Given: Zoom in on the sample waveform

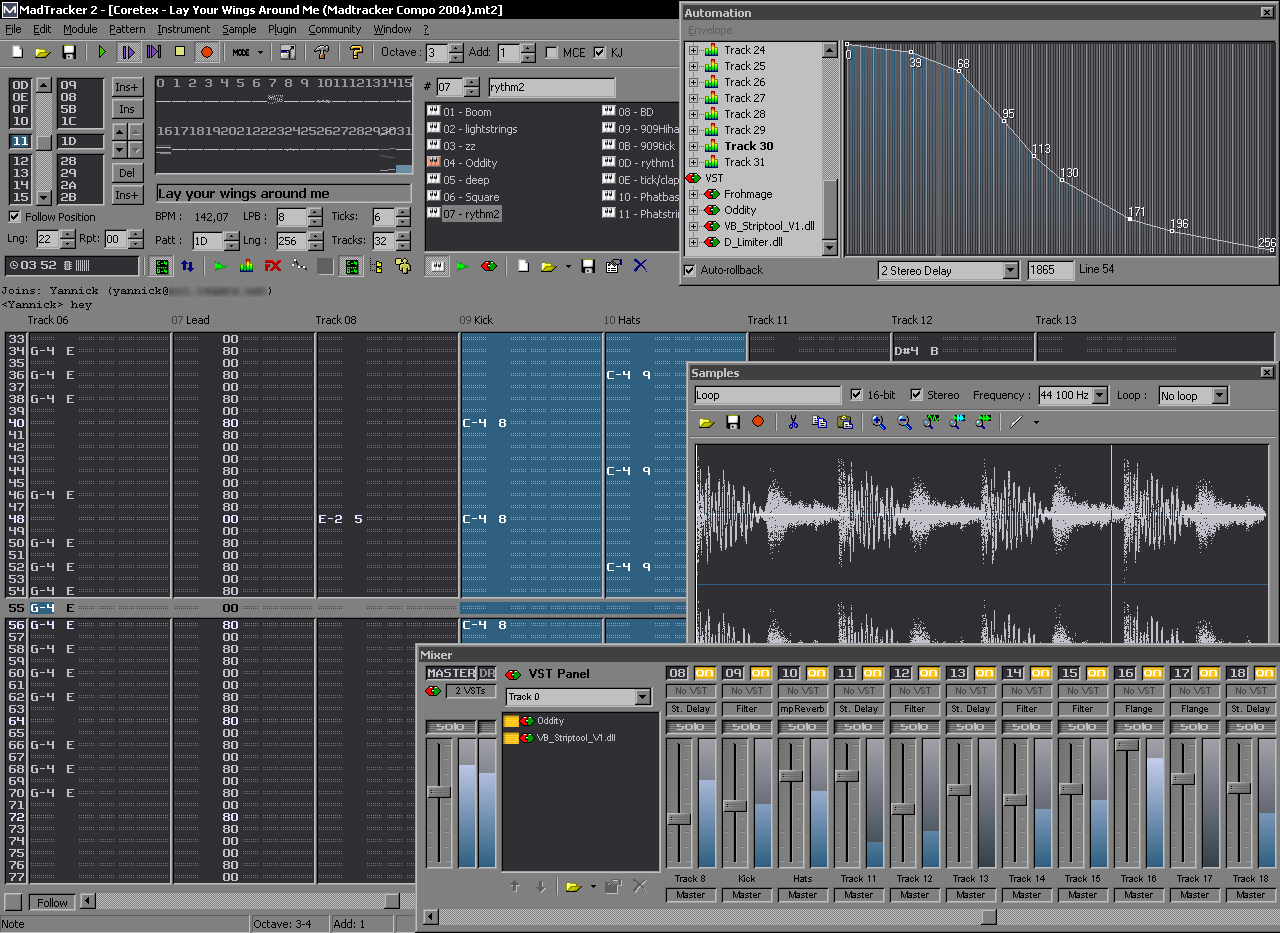Looking at the screenshot, I should (x=878, y=422).
